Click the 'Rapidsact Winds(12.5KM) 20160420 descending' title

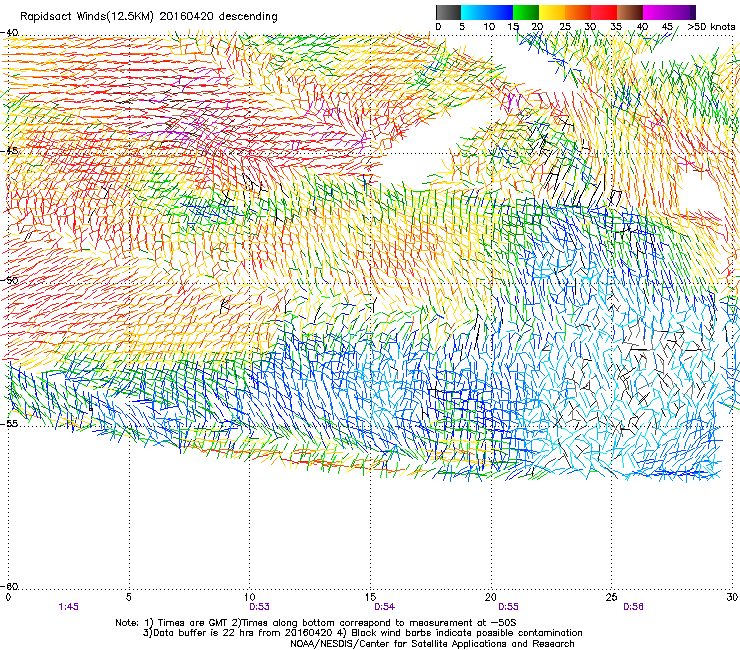pos(149,17)
